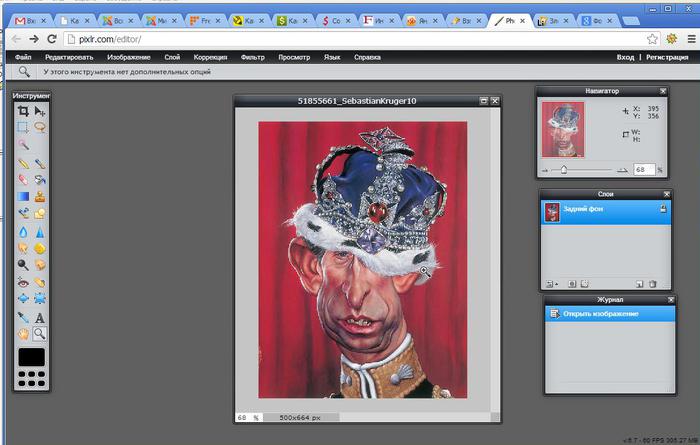This screenshot has width=700, height=445.
Task: Bookmark page with the star icon
Action: pos(652,39)
